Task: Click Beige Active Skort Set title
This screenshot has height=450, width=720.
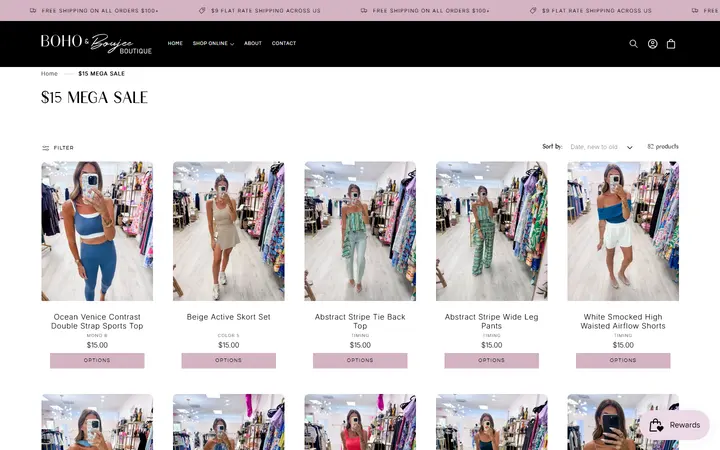Action: 229,317
